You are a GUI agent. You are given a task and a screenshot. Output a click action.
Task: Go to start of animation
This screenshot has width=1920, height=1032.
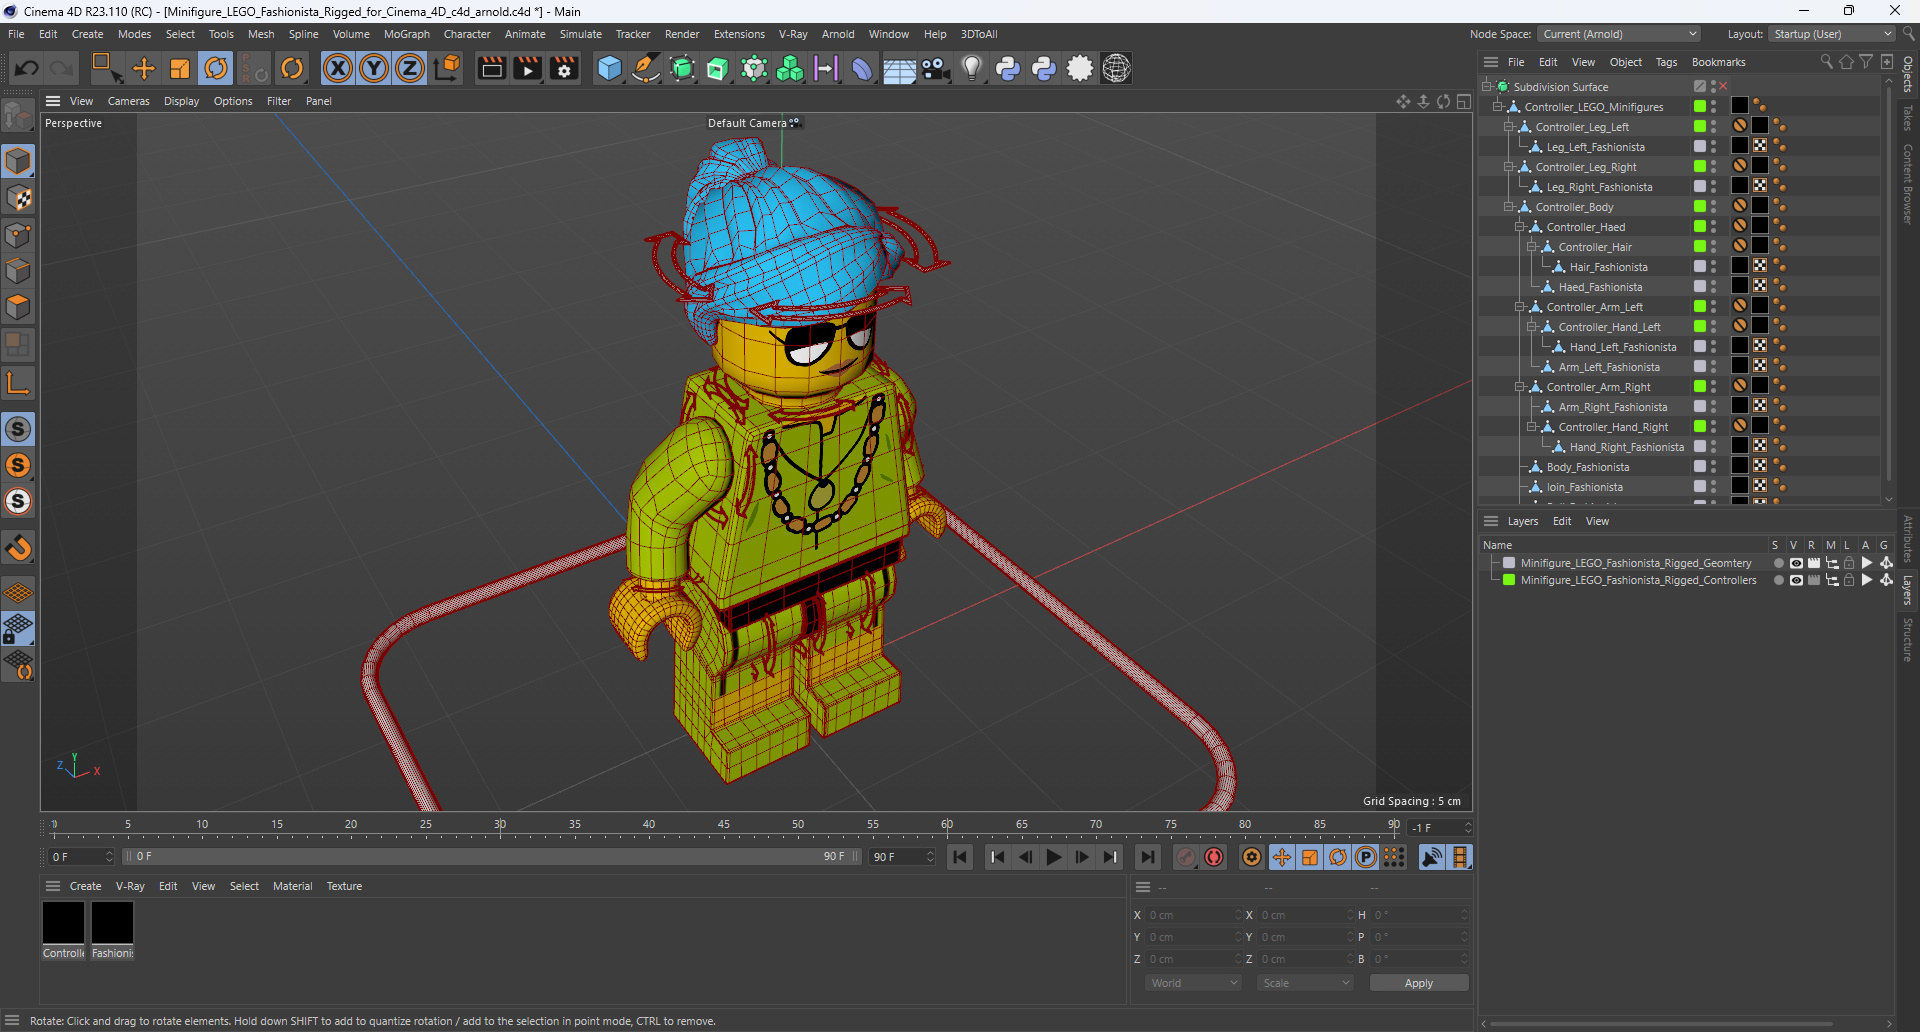coord(960,857)
